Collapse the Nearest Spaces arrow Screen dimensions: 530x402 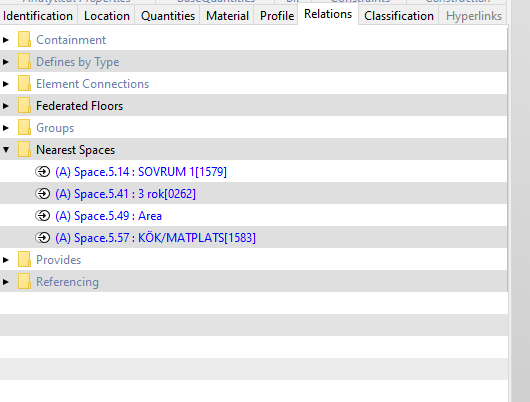[x=6, y=150]
